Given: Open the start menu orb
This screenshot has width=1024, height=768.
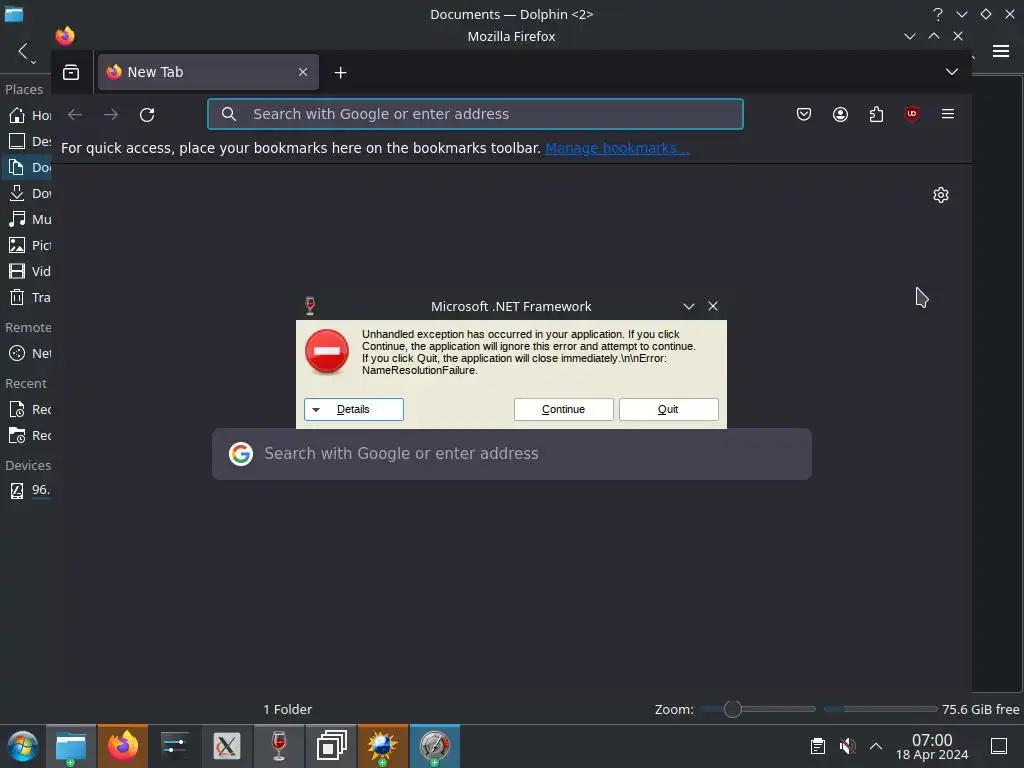Looking at the screenshot, I should 23,746.
